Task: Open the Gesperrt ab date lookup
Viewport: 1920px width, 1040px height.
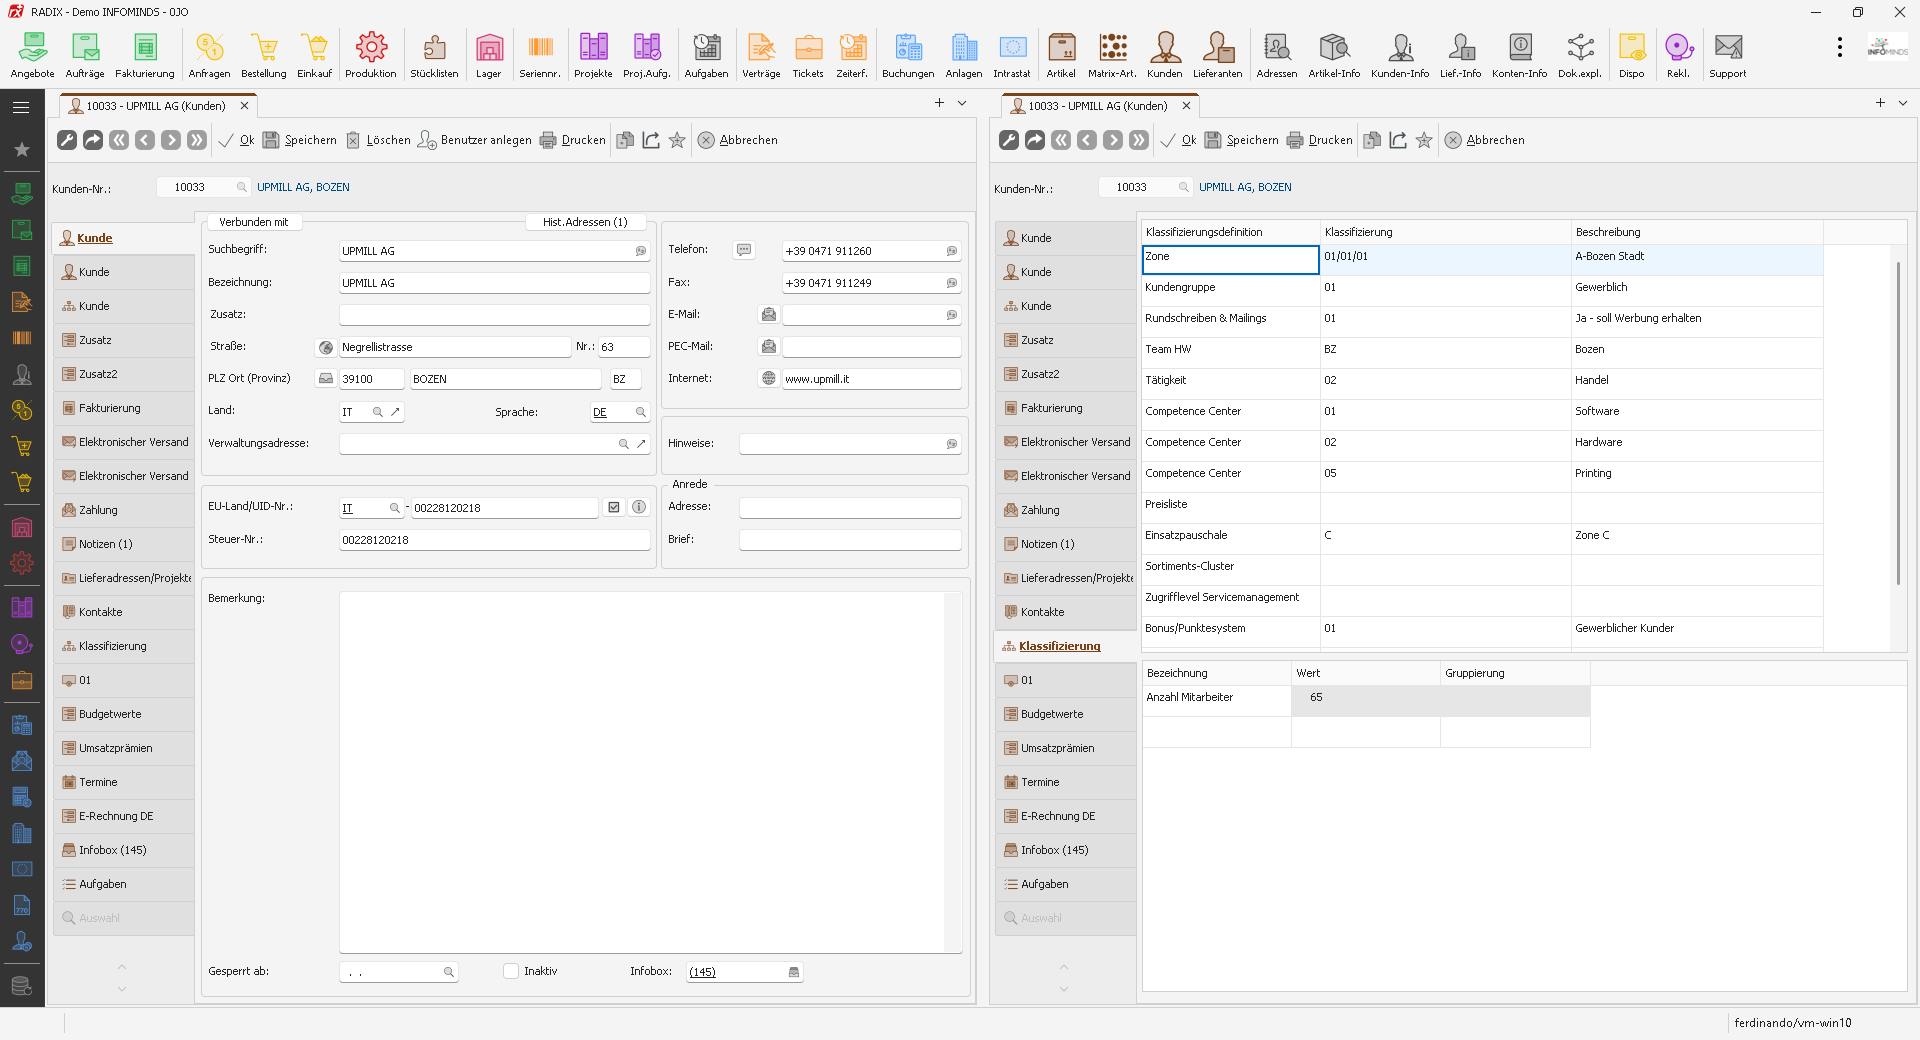Action: (x=449, y=972)
